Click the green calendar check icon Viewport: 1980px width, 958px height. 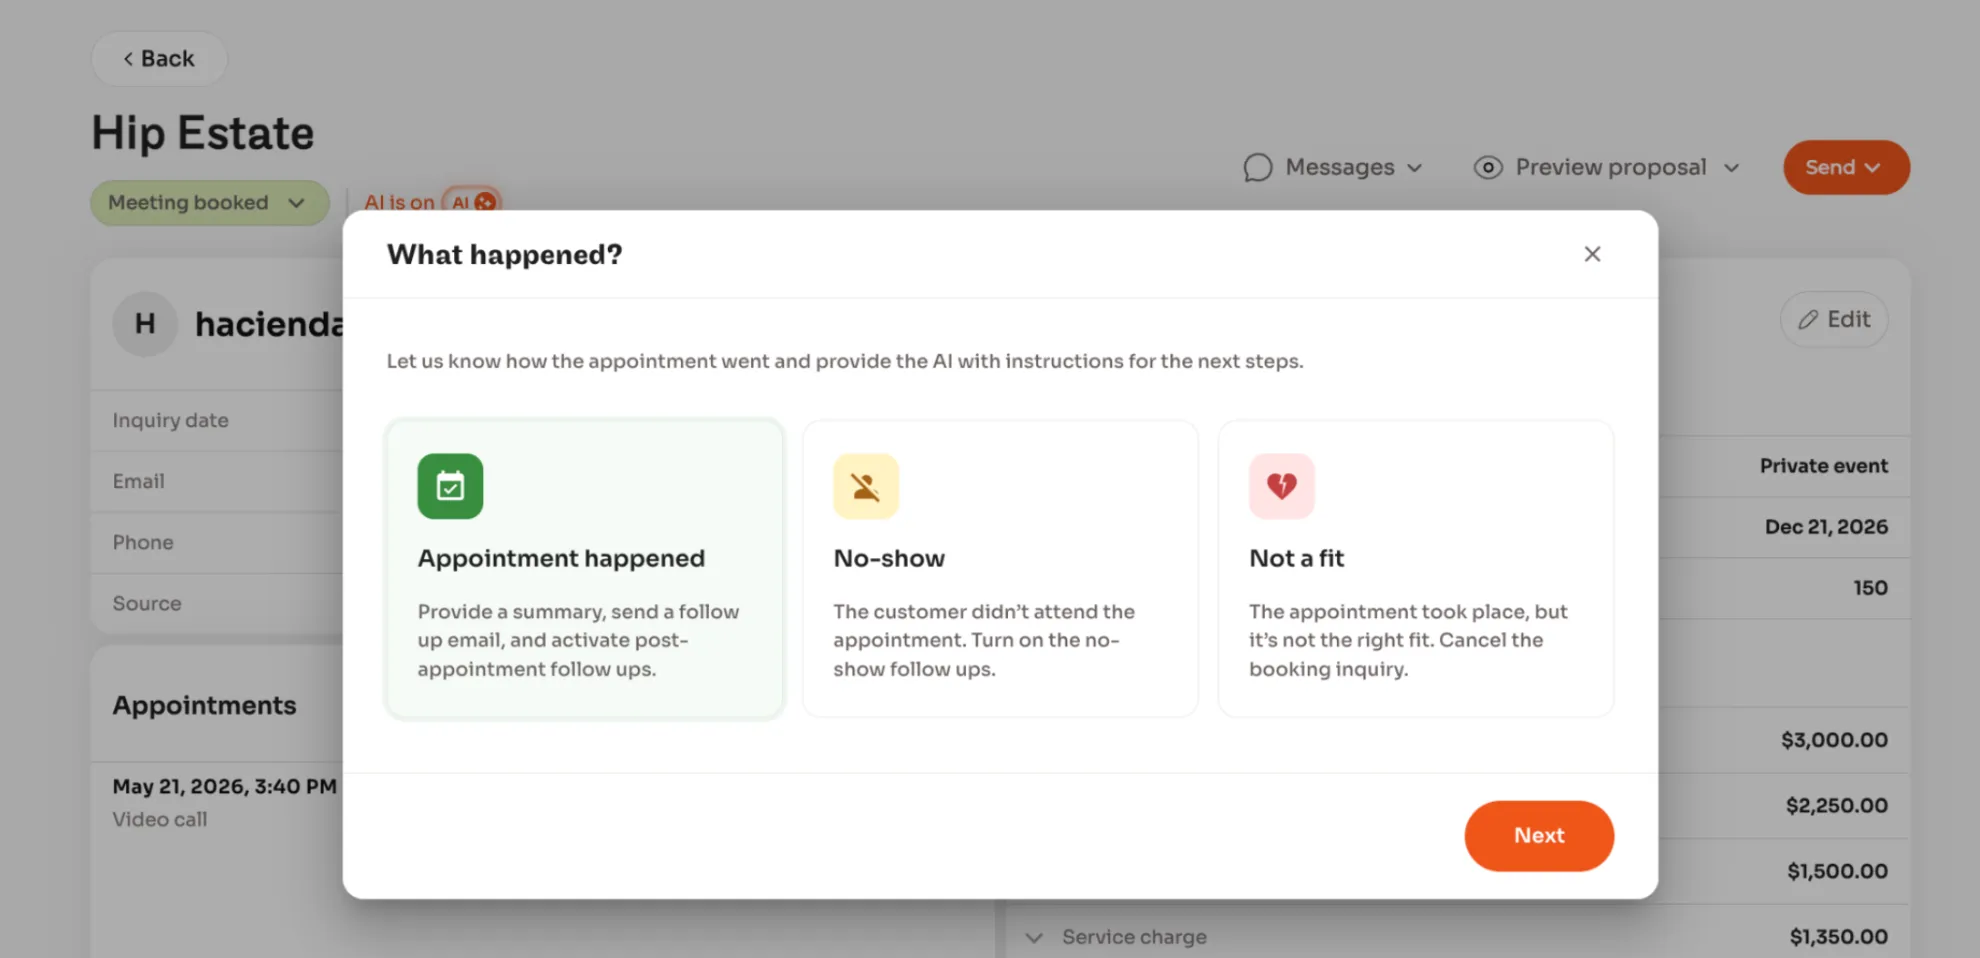tap(450, 486)
